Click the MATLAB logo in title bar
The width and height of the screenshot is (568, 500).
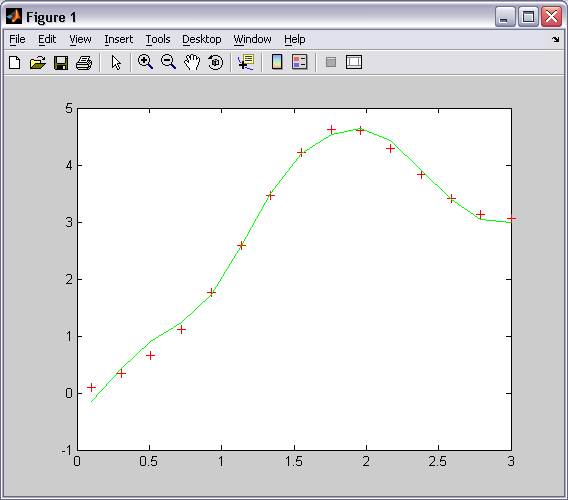[x=14, y=17]
